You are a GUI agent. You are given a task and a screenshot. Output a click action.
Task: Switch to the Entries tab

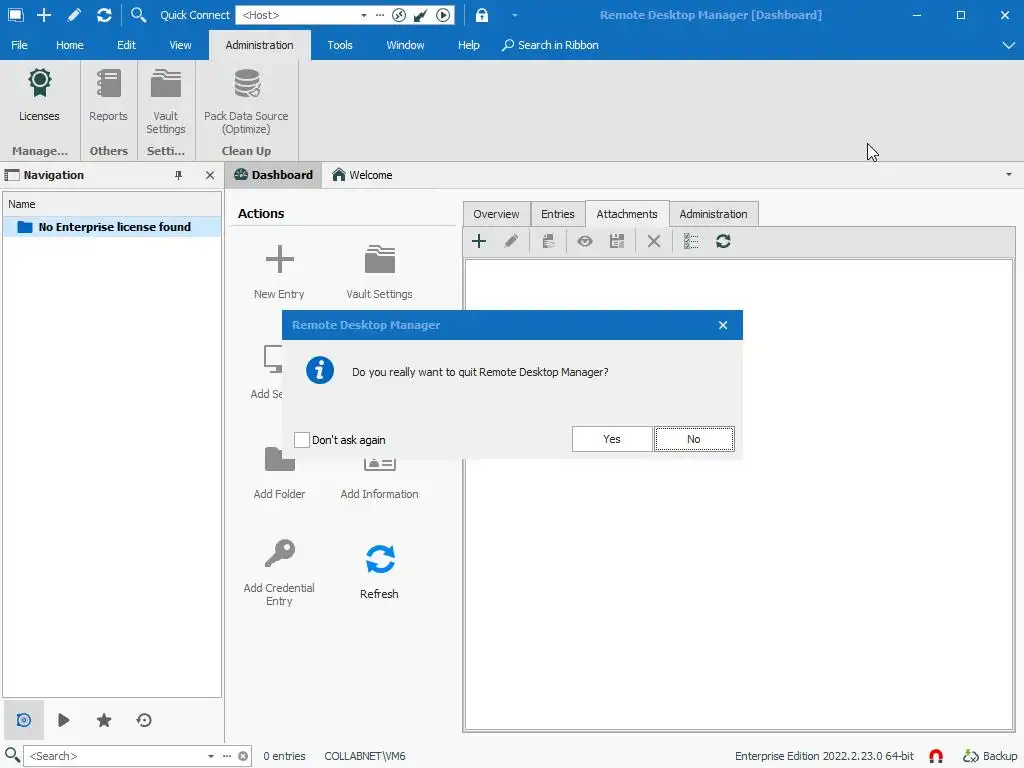558,214
